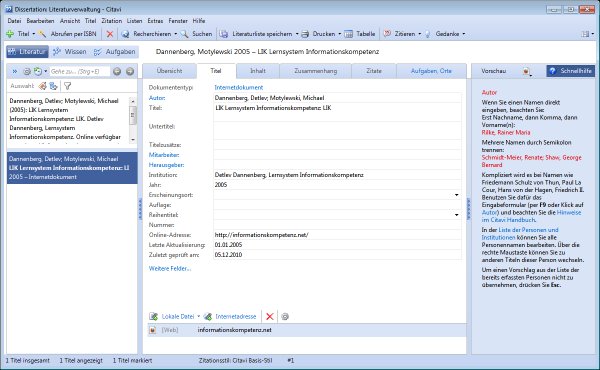Click the Autor field label link
Image resolution: width=600 pixels, height=370 pixels.
pyautogui.click(x=157, y=98)
